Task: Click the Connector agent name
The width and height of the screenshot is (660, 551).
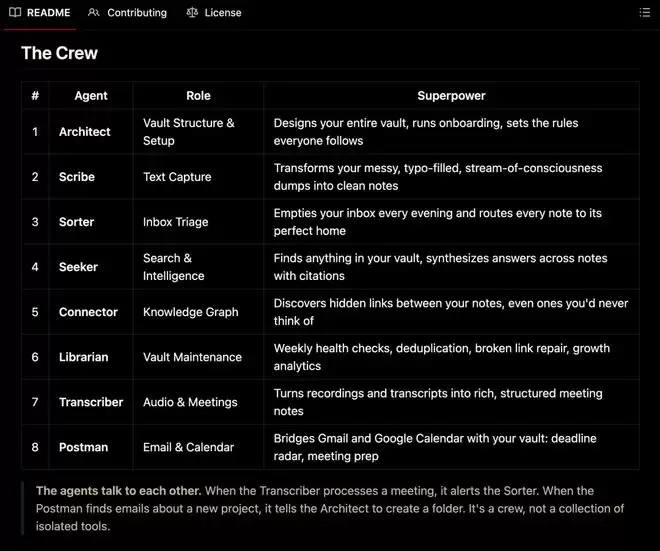Action: point(88,312)
